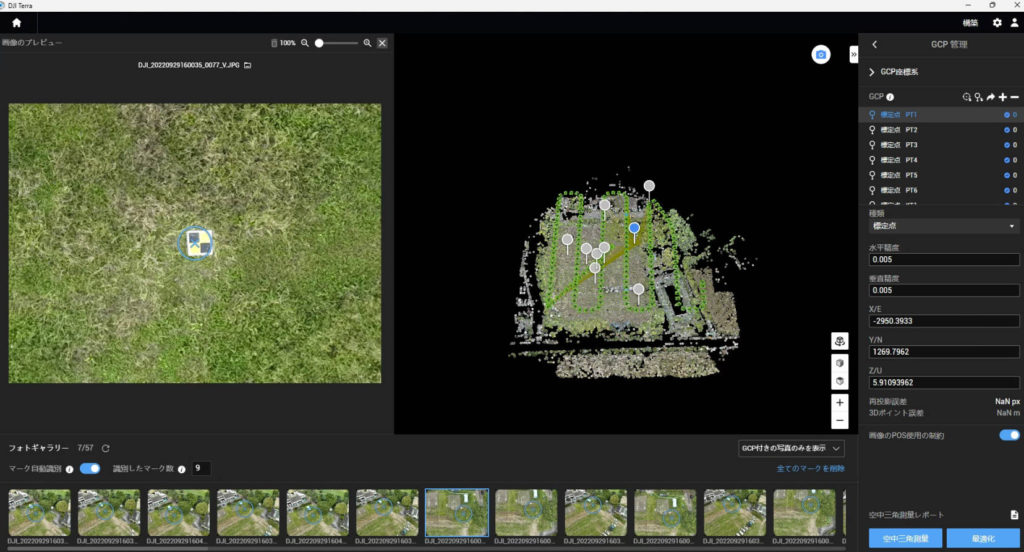Toggle 画像のPOS使用の制約 switch
1024x552 pixels.
[x=1009, y=435]
